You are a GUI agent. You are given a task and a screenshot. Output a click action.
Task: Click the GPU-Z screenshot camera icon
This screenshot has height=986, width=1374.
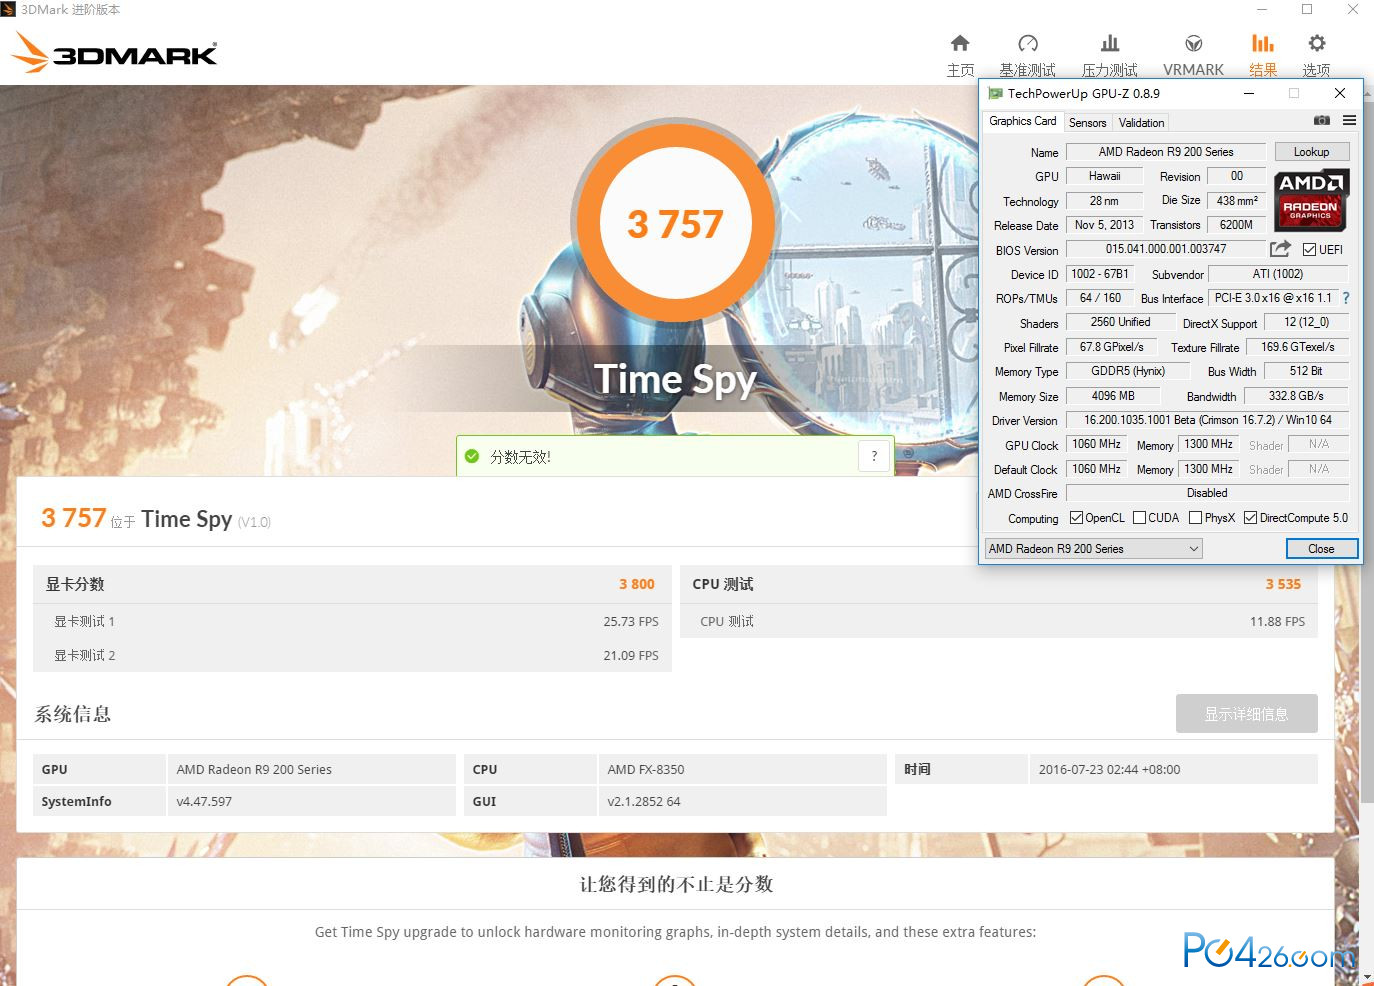1322,121
